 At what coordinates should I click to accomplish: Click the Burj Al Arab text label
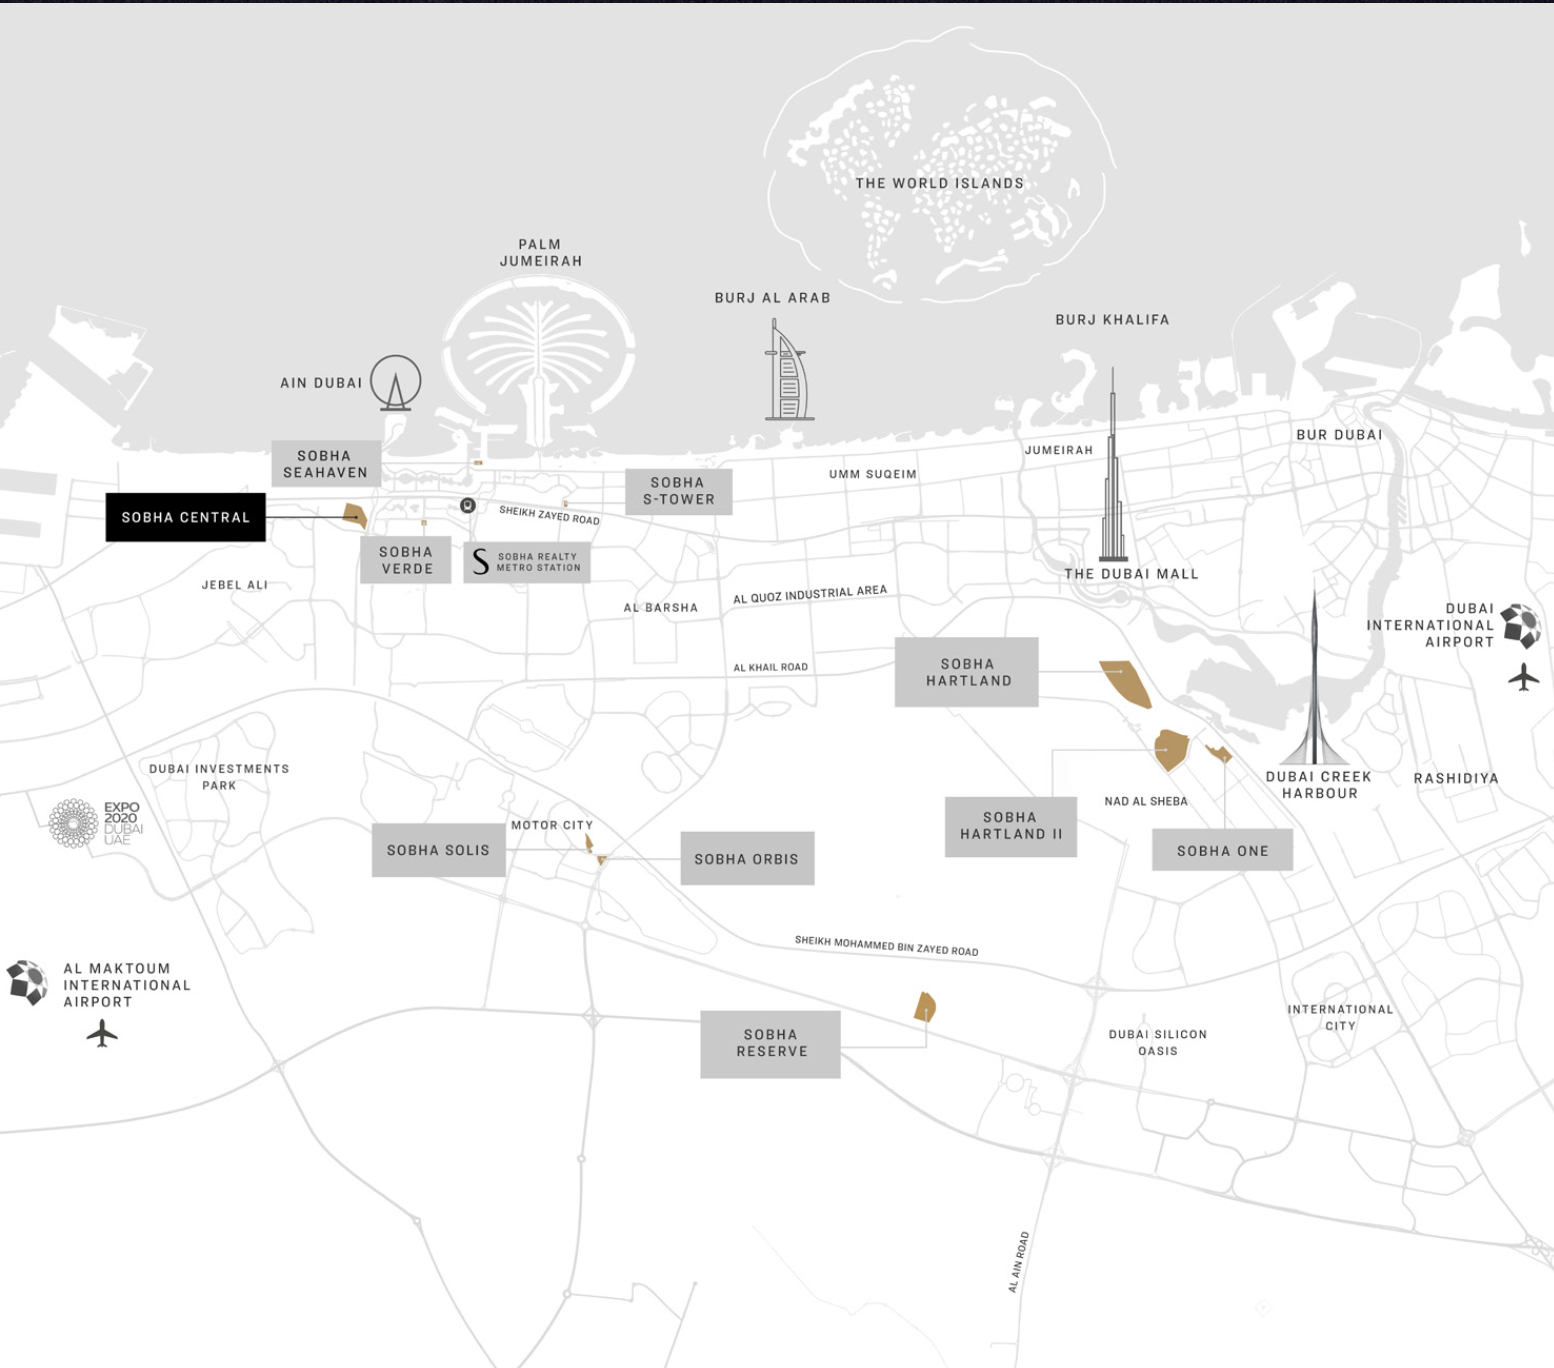tap(772, 298)
